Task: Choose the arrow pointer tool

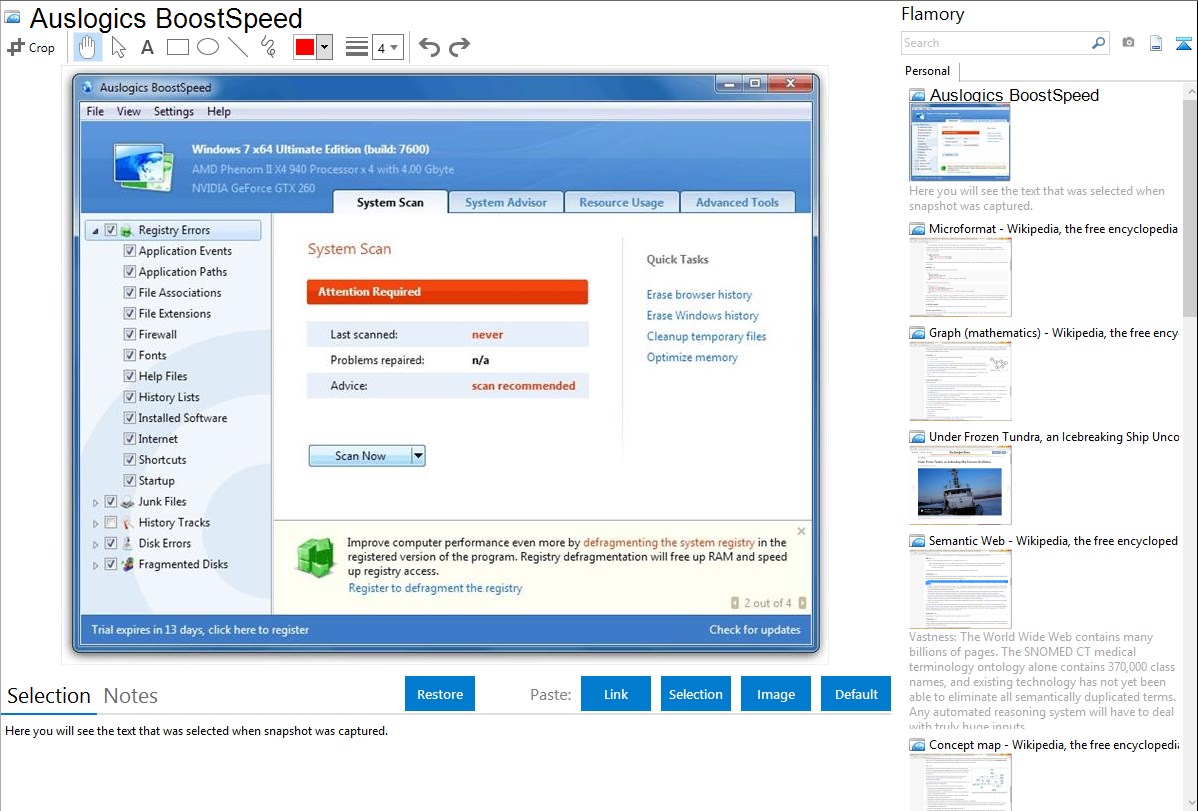Action: click(x=118, y=47)
